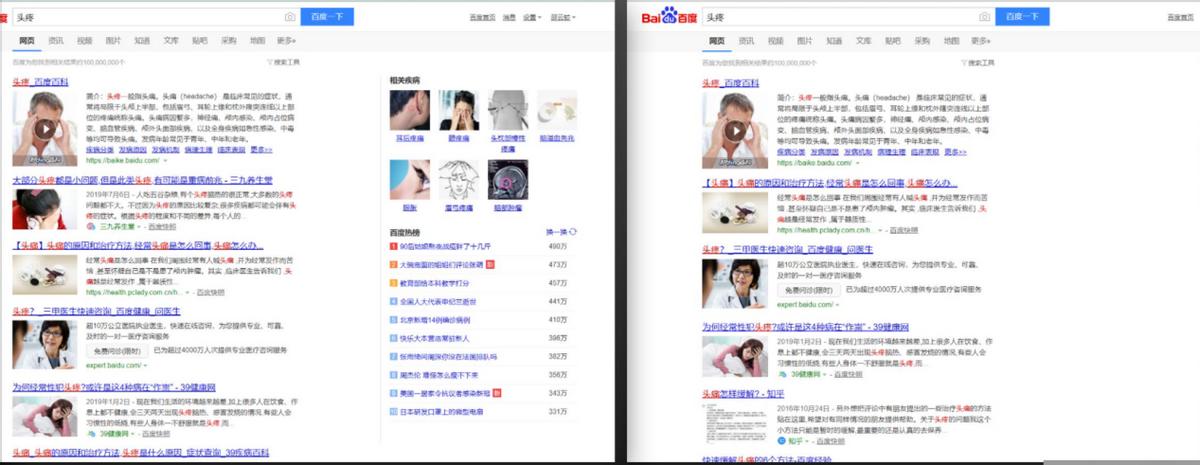Click 免费问诊(限时) in the right window
This screenshot has width=1200, height=465.
point(809,289)
